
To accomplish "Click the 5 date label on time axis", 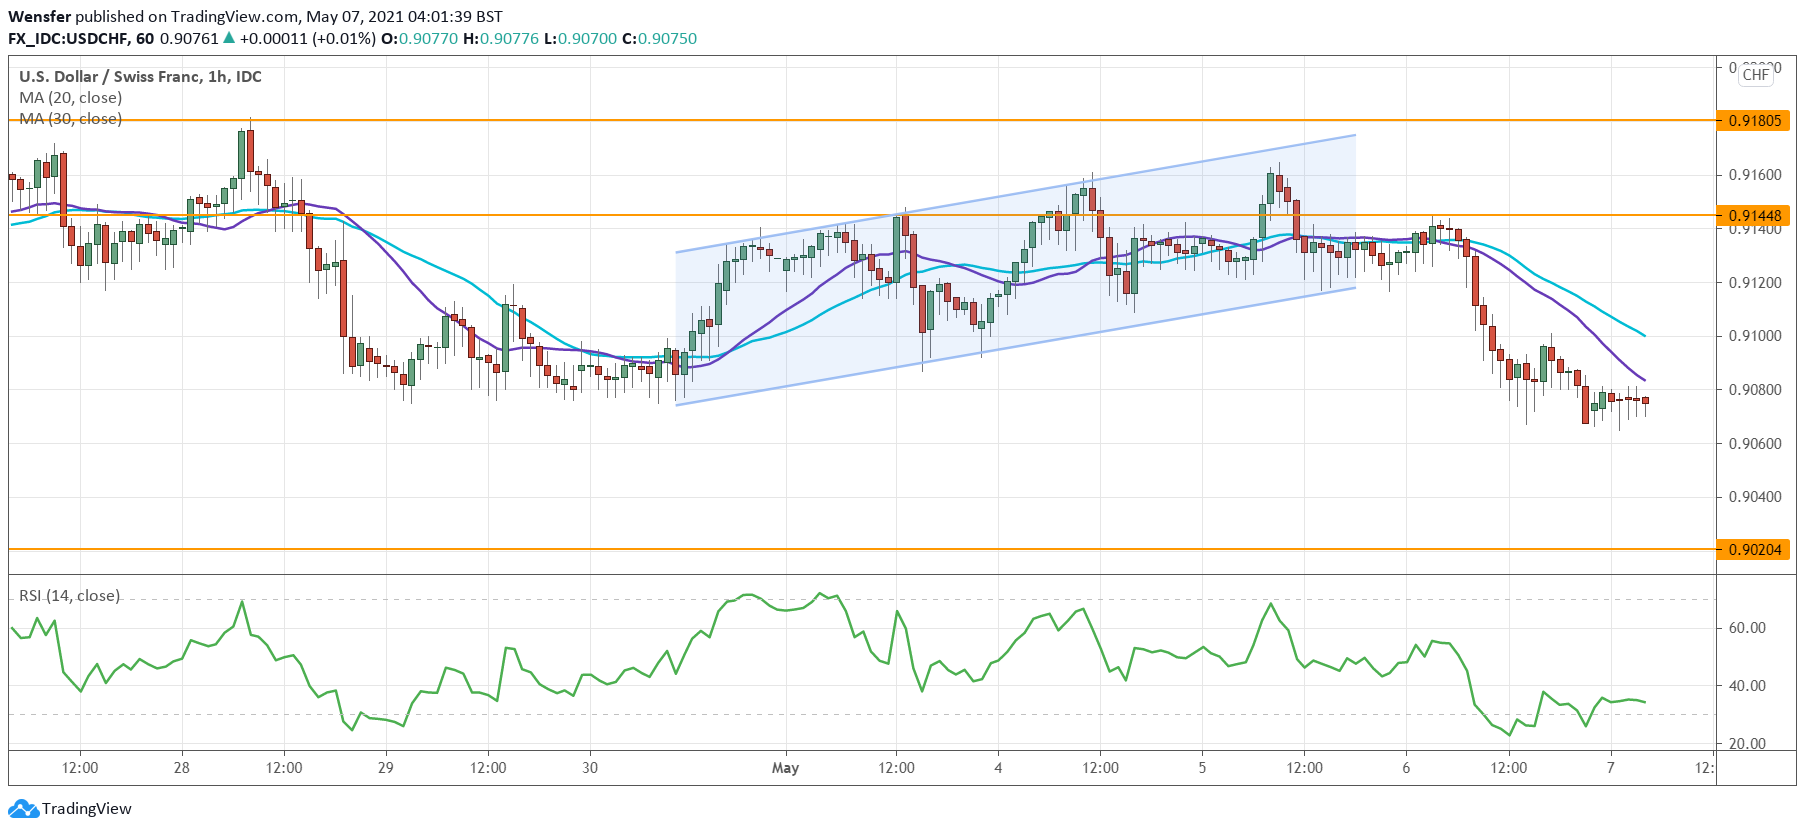I will [1202, 768].
